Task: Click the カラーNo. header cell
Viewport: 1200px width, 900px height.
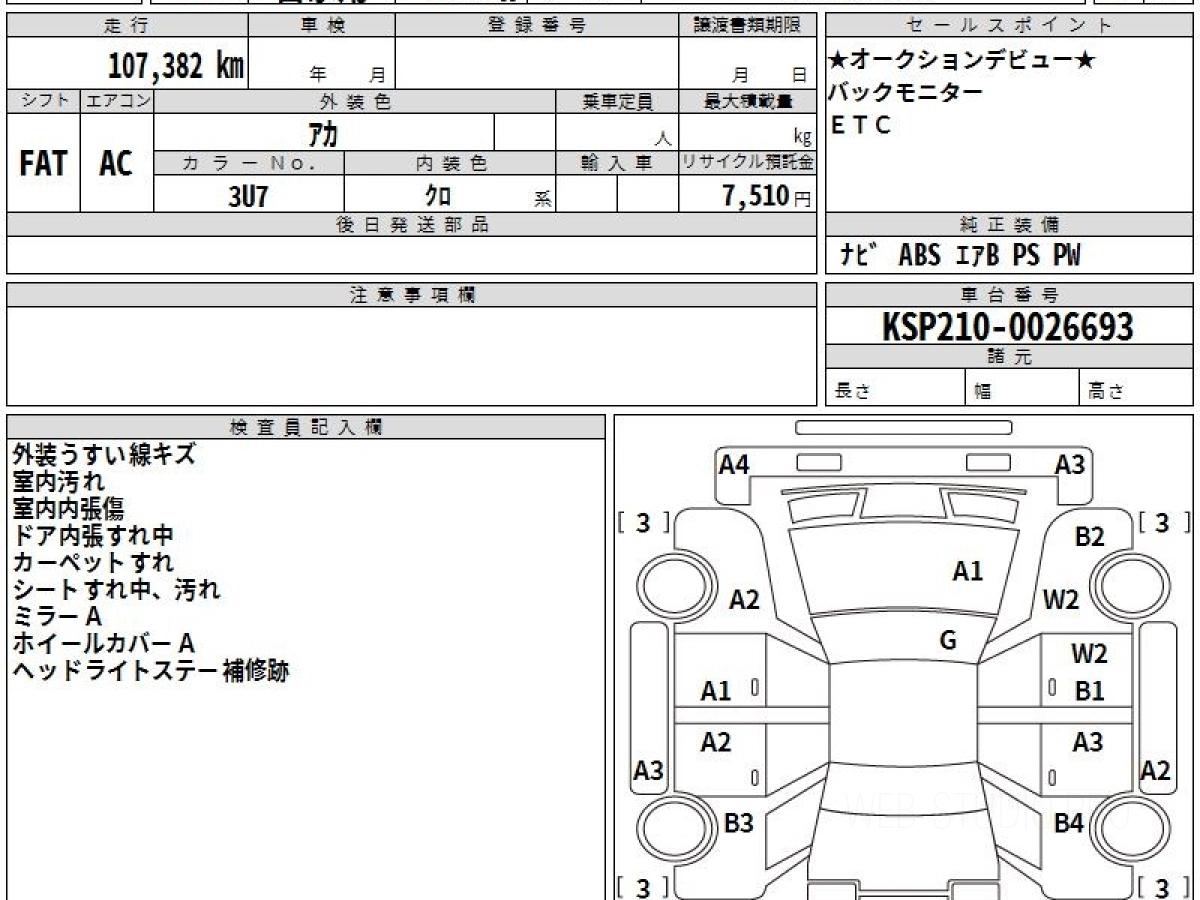Action: click(249, 163)
